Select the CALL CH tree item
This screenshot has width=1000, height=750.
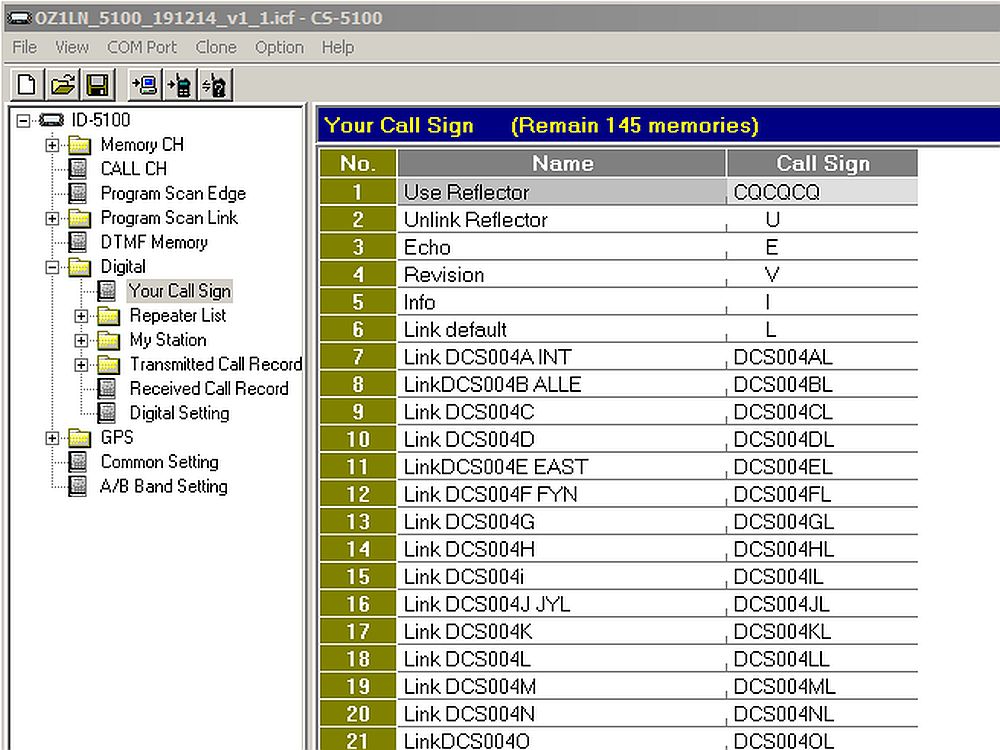pos(134,169)
